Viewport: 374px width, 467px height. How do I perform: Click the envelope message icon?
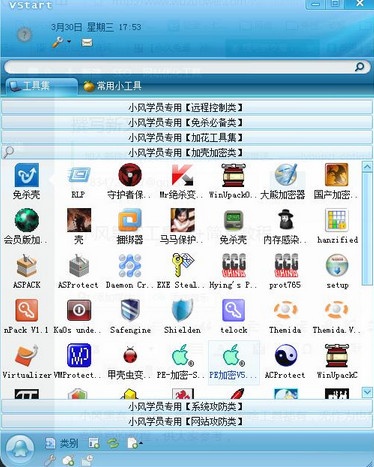coord(87,42)
